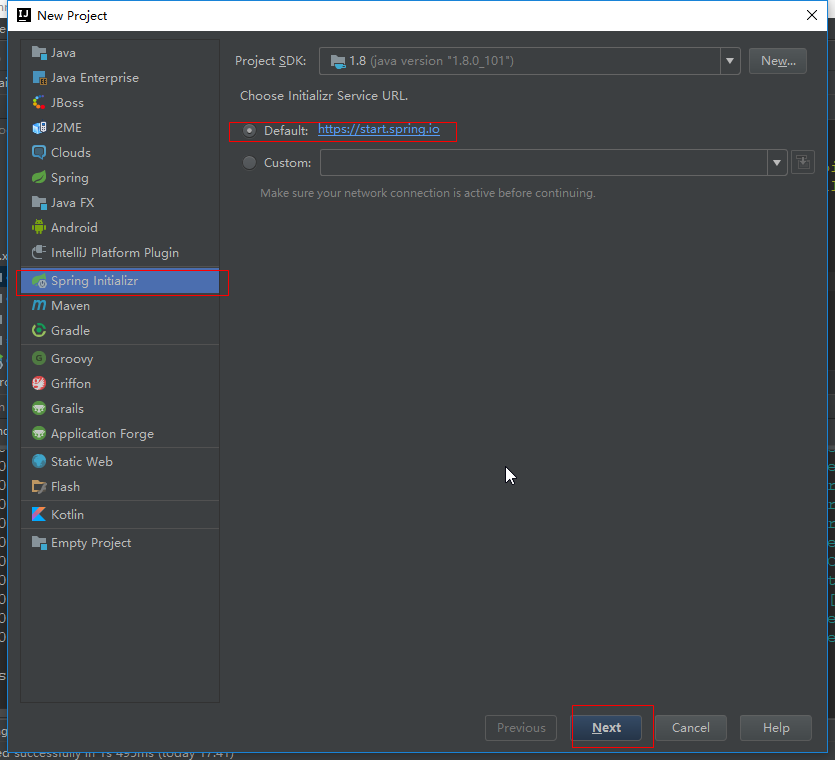Click the Spring leaf icon
This screenshot has height=760, width=835.
(39, 177)
